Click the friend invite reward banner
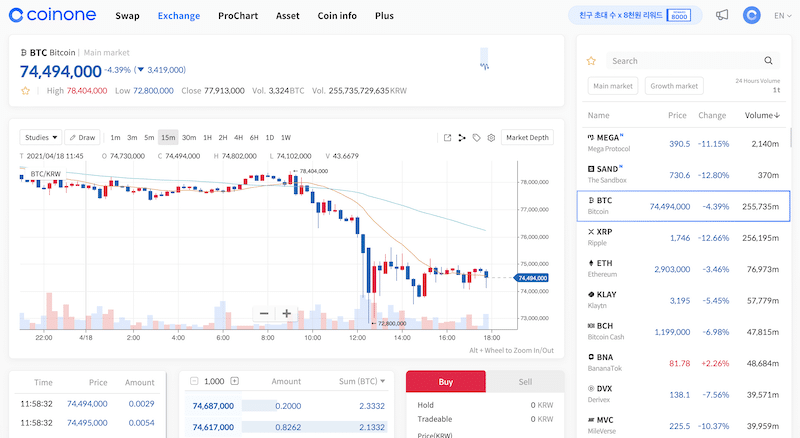 635,15
